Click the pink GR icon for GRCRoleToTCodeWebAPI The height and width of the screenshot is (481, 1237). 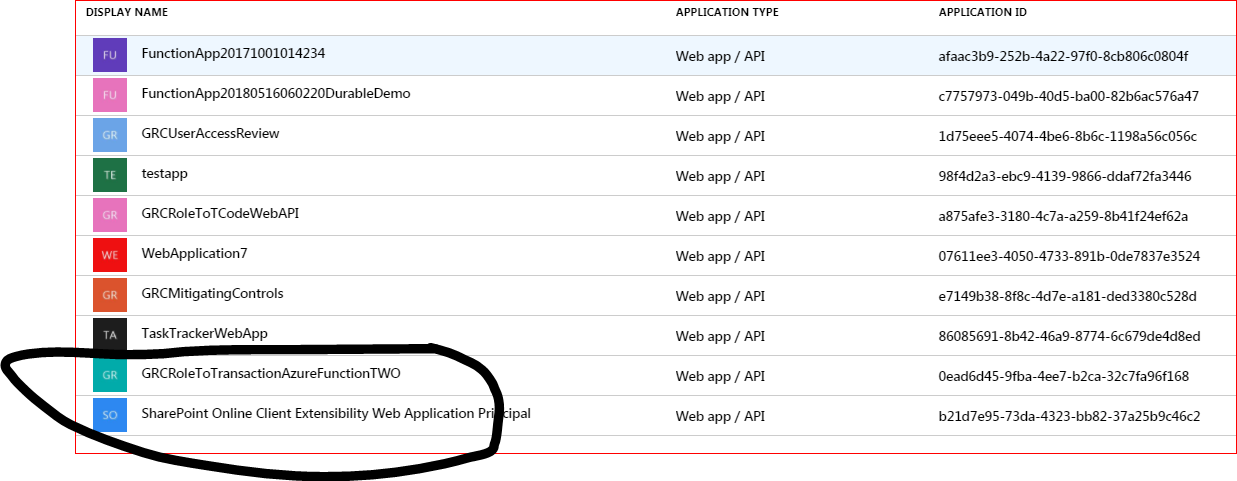(x=110, y=215)
